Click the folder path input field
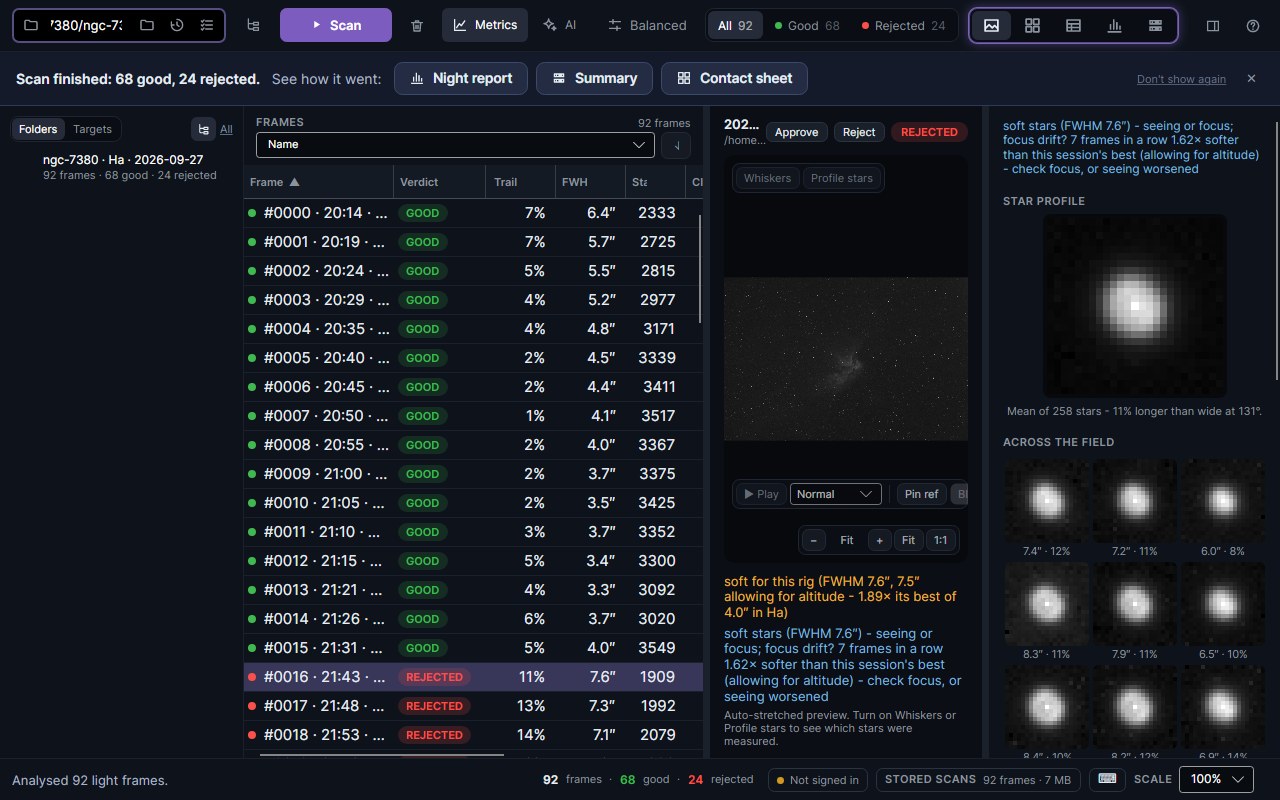1280x800 pixels. (86, 25)
